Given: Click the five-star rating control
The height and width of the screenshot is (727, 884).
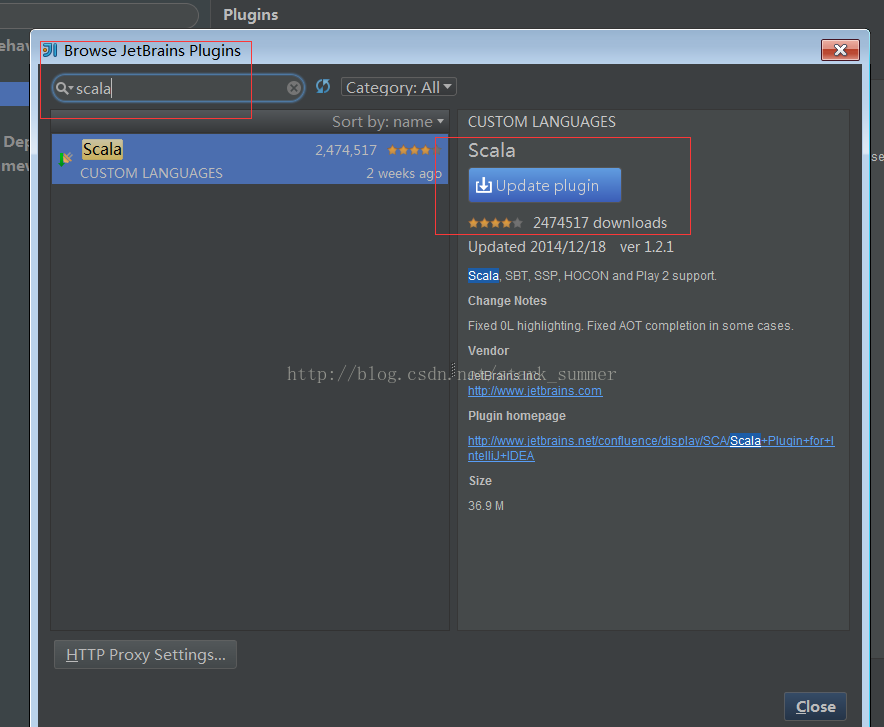Looking at the screenshot, I should [x=493, y=223].
